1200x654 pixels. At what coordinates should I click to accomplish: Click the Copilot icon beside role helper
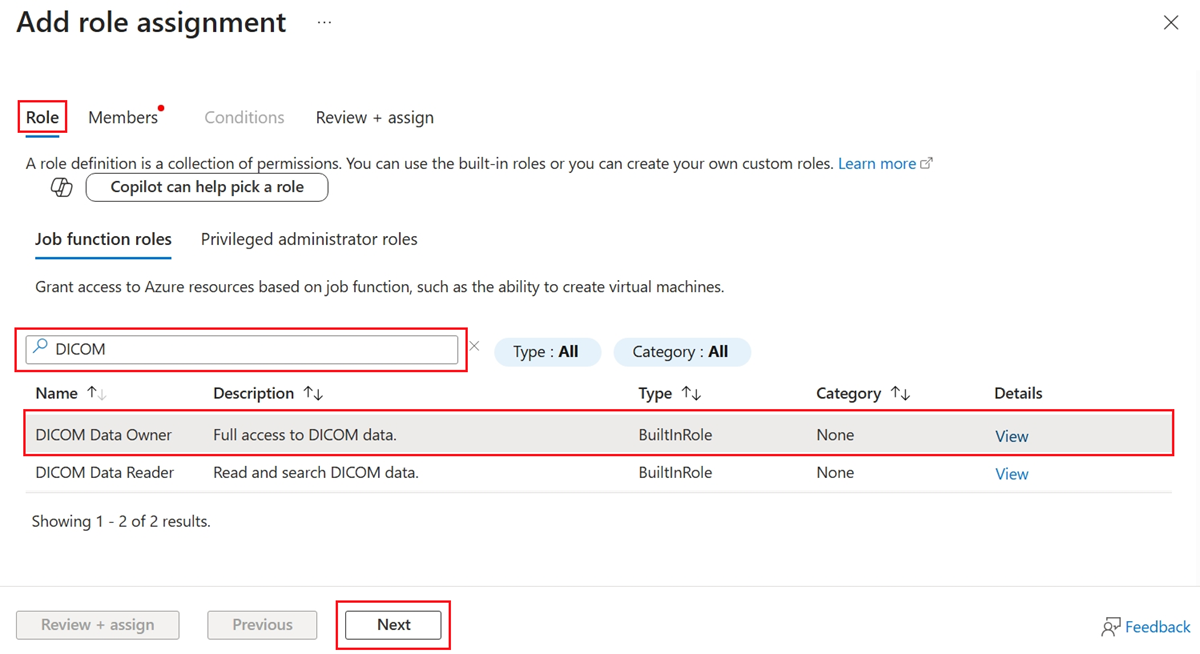tap(62, 188)
